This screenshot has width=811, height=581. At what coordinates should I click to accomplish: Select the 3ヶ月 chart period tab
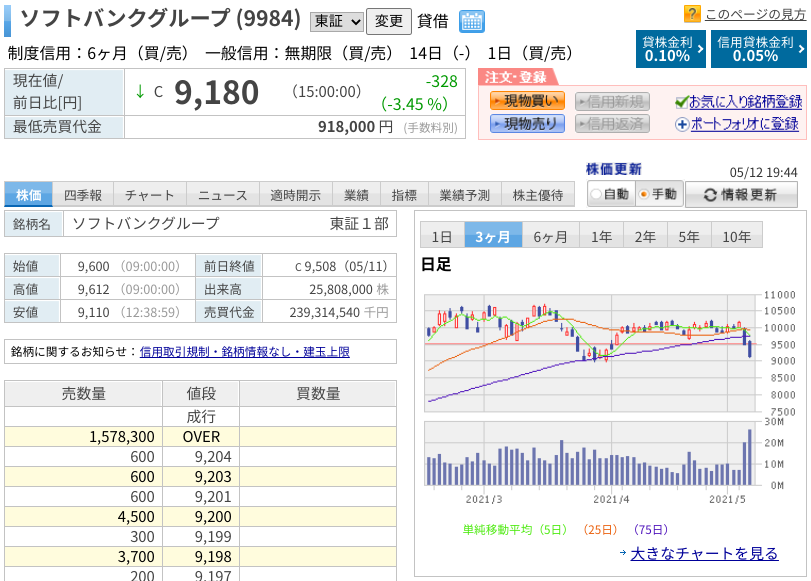[x=493, y=235]
